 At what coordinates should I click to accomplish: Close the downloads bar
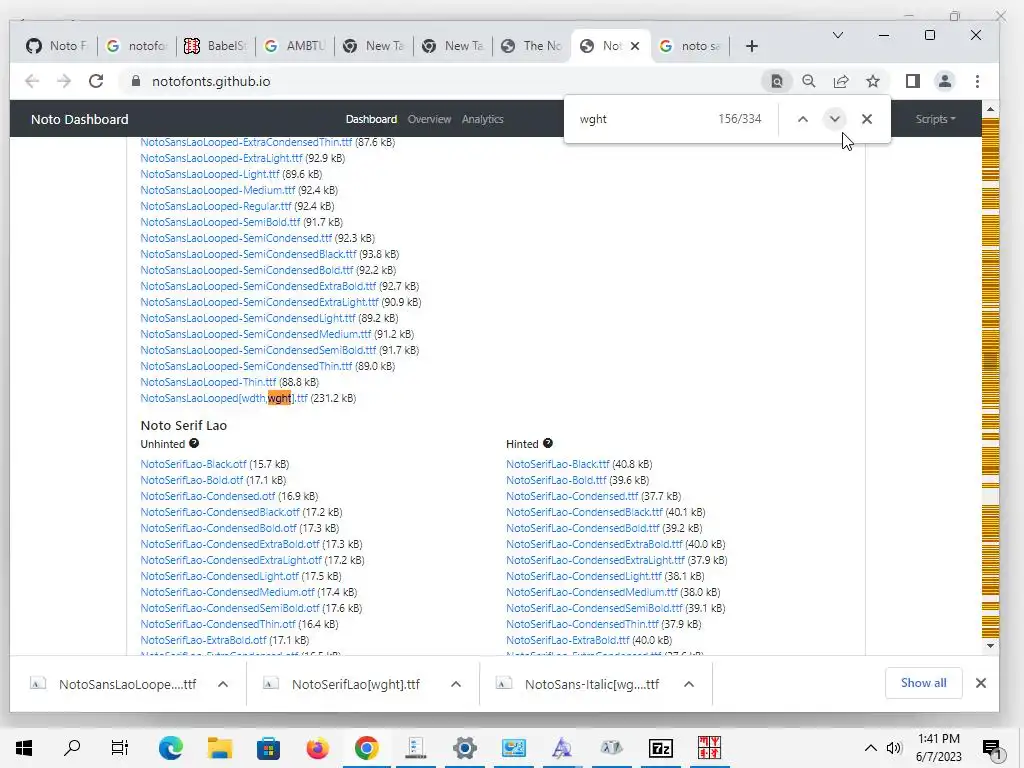click(x=980, y=683)
